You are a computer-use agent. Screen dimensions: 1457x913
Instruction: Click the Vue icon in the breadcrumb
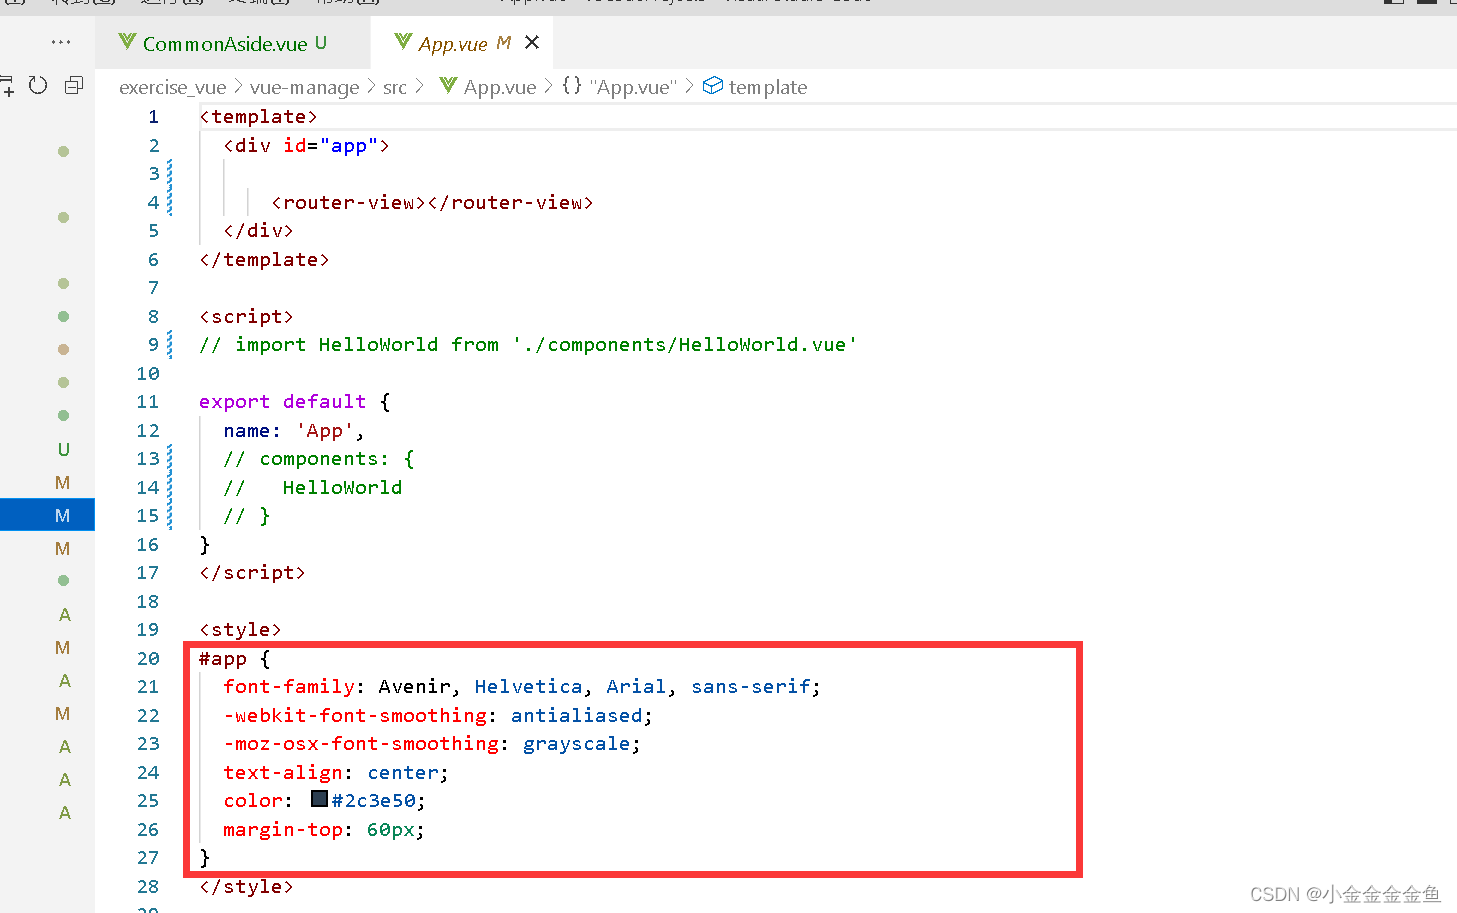(448, 86)
